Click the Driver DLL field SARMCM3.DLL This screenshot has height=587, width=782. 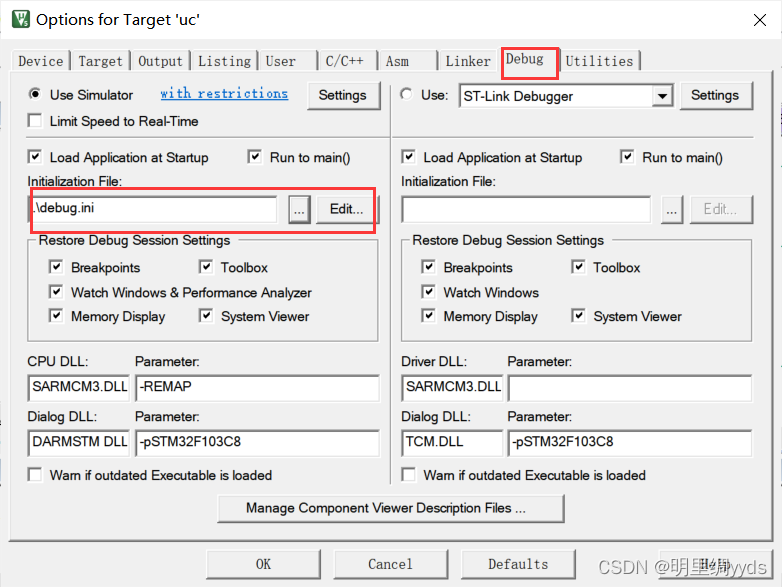pyautogui.click(x=452, y=388)
